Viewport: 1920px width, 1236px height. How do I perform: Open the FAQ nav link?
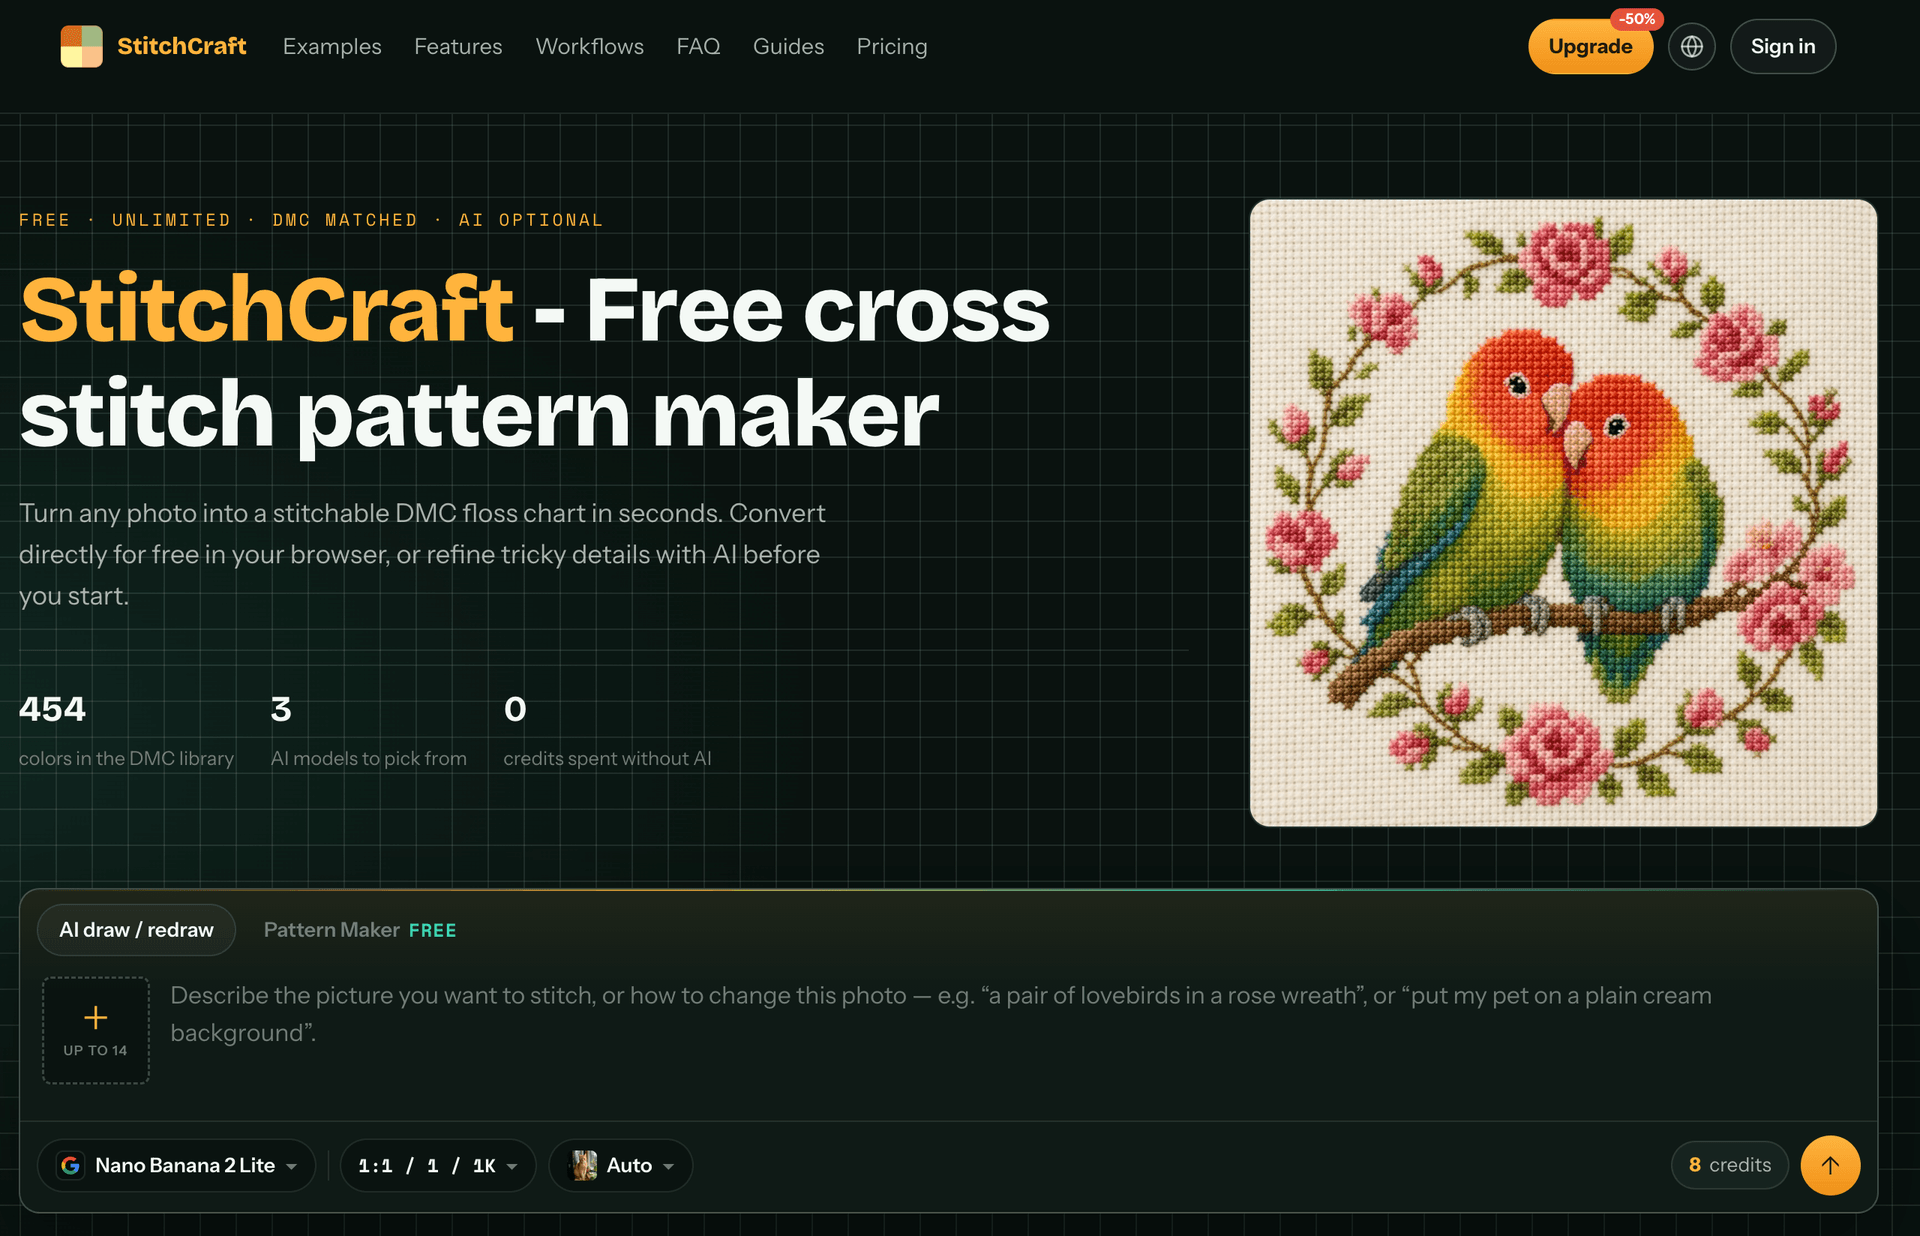698,47
